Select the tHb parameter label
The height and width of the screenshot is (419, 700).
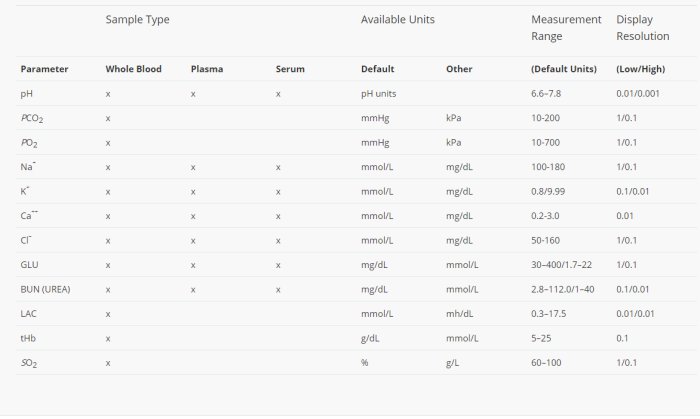click(x=28, y=338)
